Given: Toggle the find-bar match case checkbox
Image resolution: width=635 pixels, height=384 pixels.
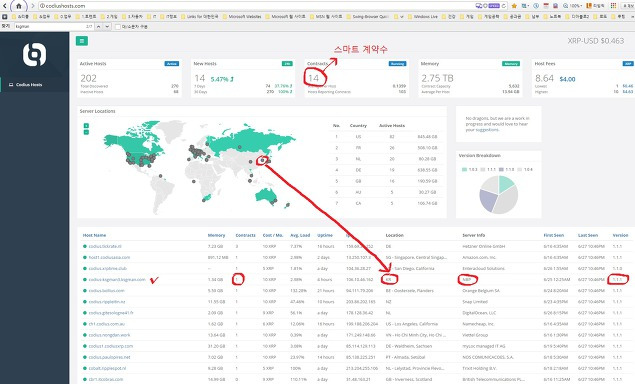Looking at the screenshot, I should (118, 27).
